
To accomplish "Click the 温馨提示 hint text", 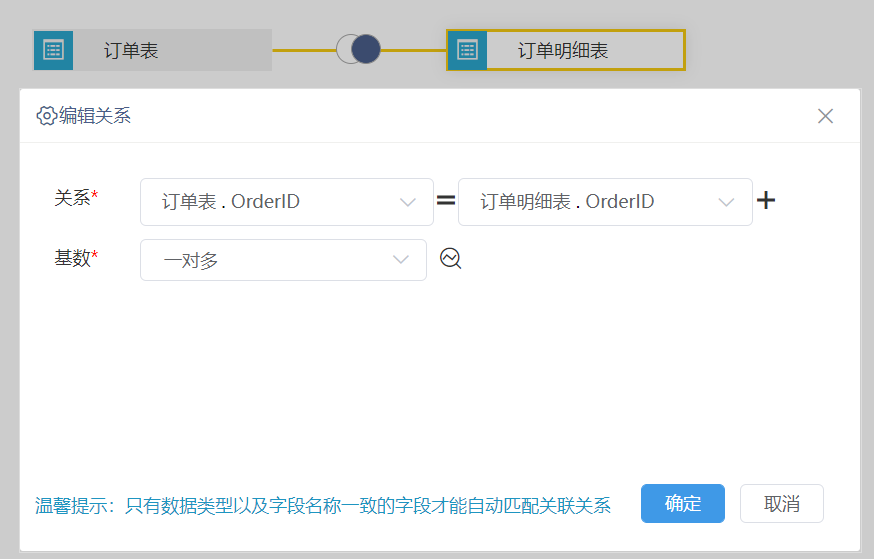I will coord(323,505).
